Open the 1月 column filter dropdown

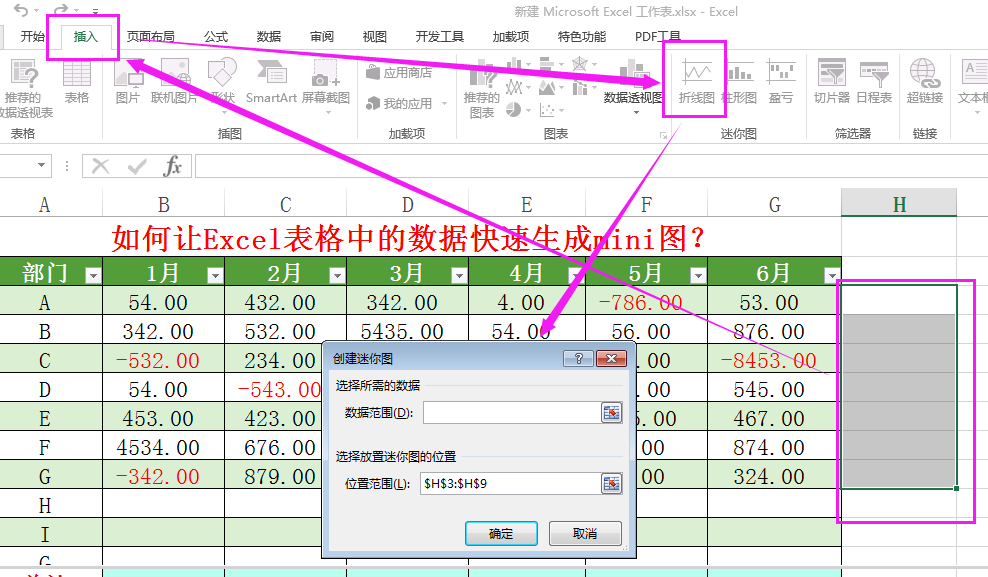215,275
